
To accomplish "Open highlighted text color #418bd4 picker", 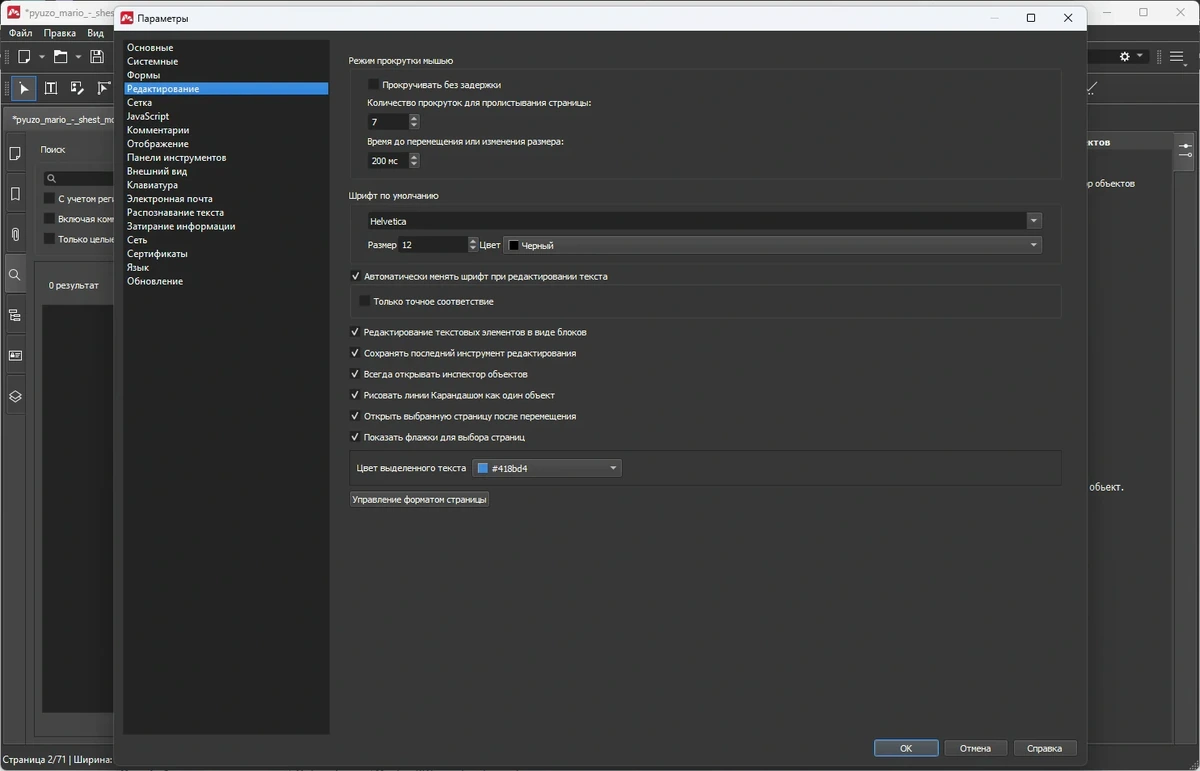I will coord(547,468).
